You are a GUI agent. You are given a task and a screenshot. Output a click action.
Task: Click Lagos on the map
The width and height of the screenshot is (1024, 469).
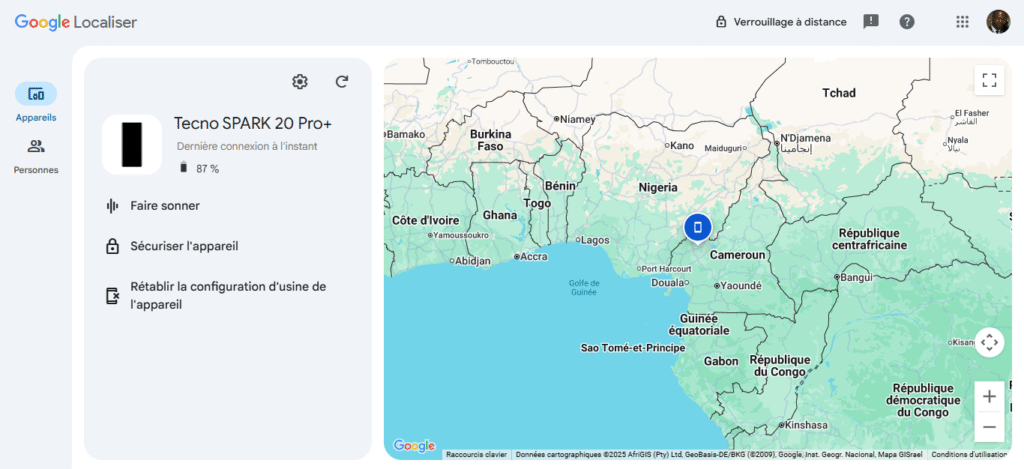[595, 240]
